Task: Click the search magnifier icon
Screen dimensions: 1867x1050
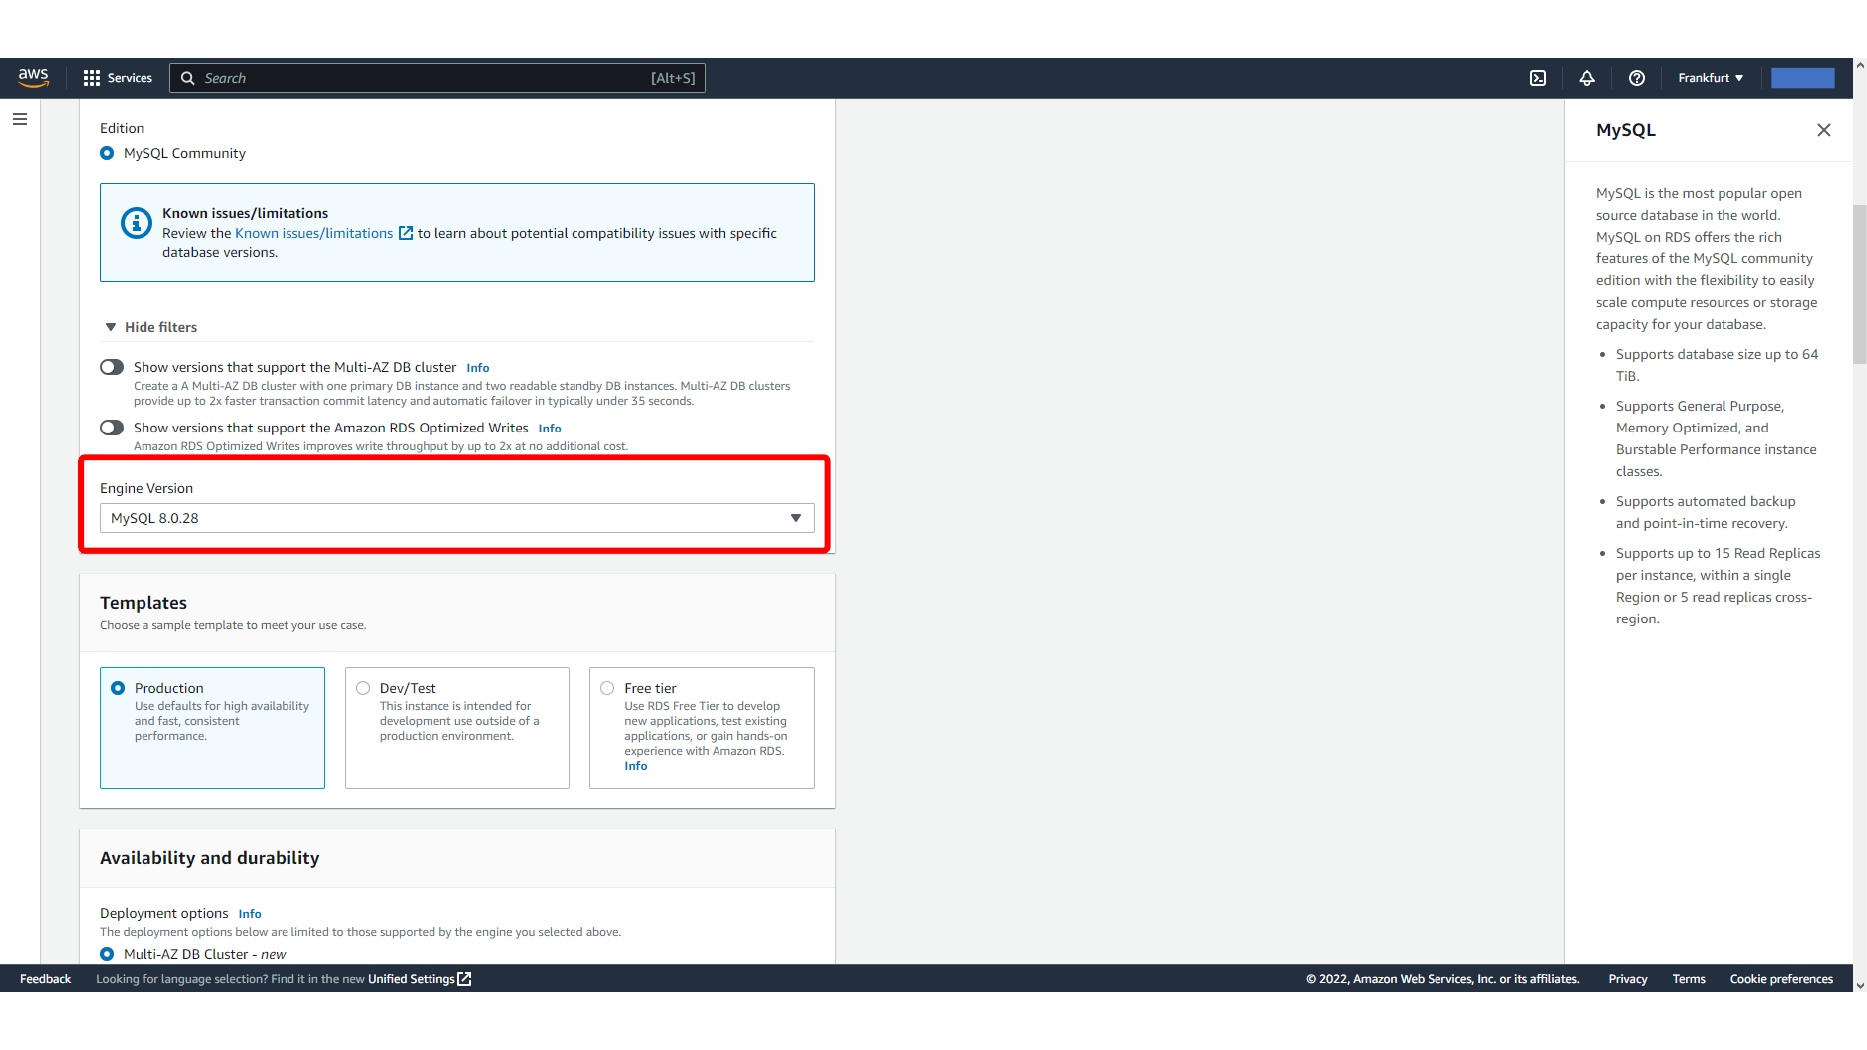Action: (187, 78)
